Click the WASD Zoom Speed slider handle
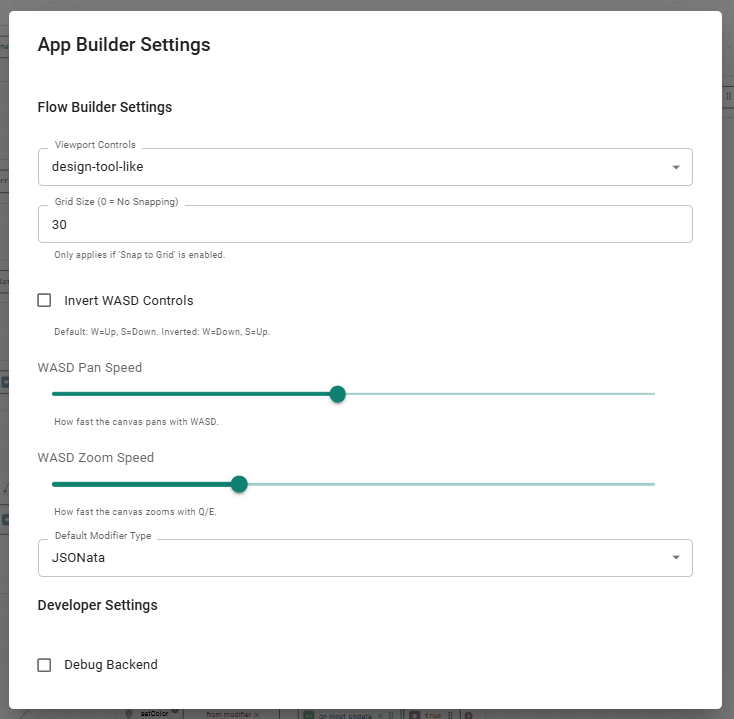Image resolution: width=734 pixels, height=719 pixels. tap(239, 484)
